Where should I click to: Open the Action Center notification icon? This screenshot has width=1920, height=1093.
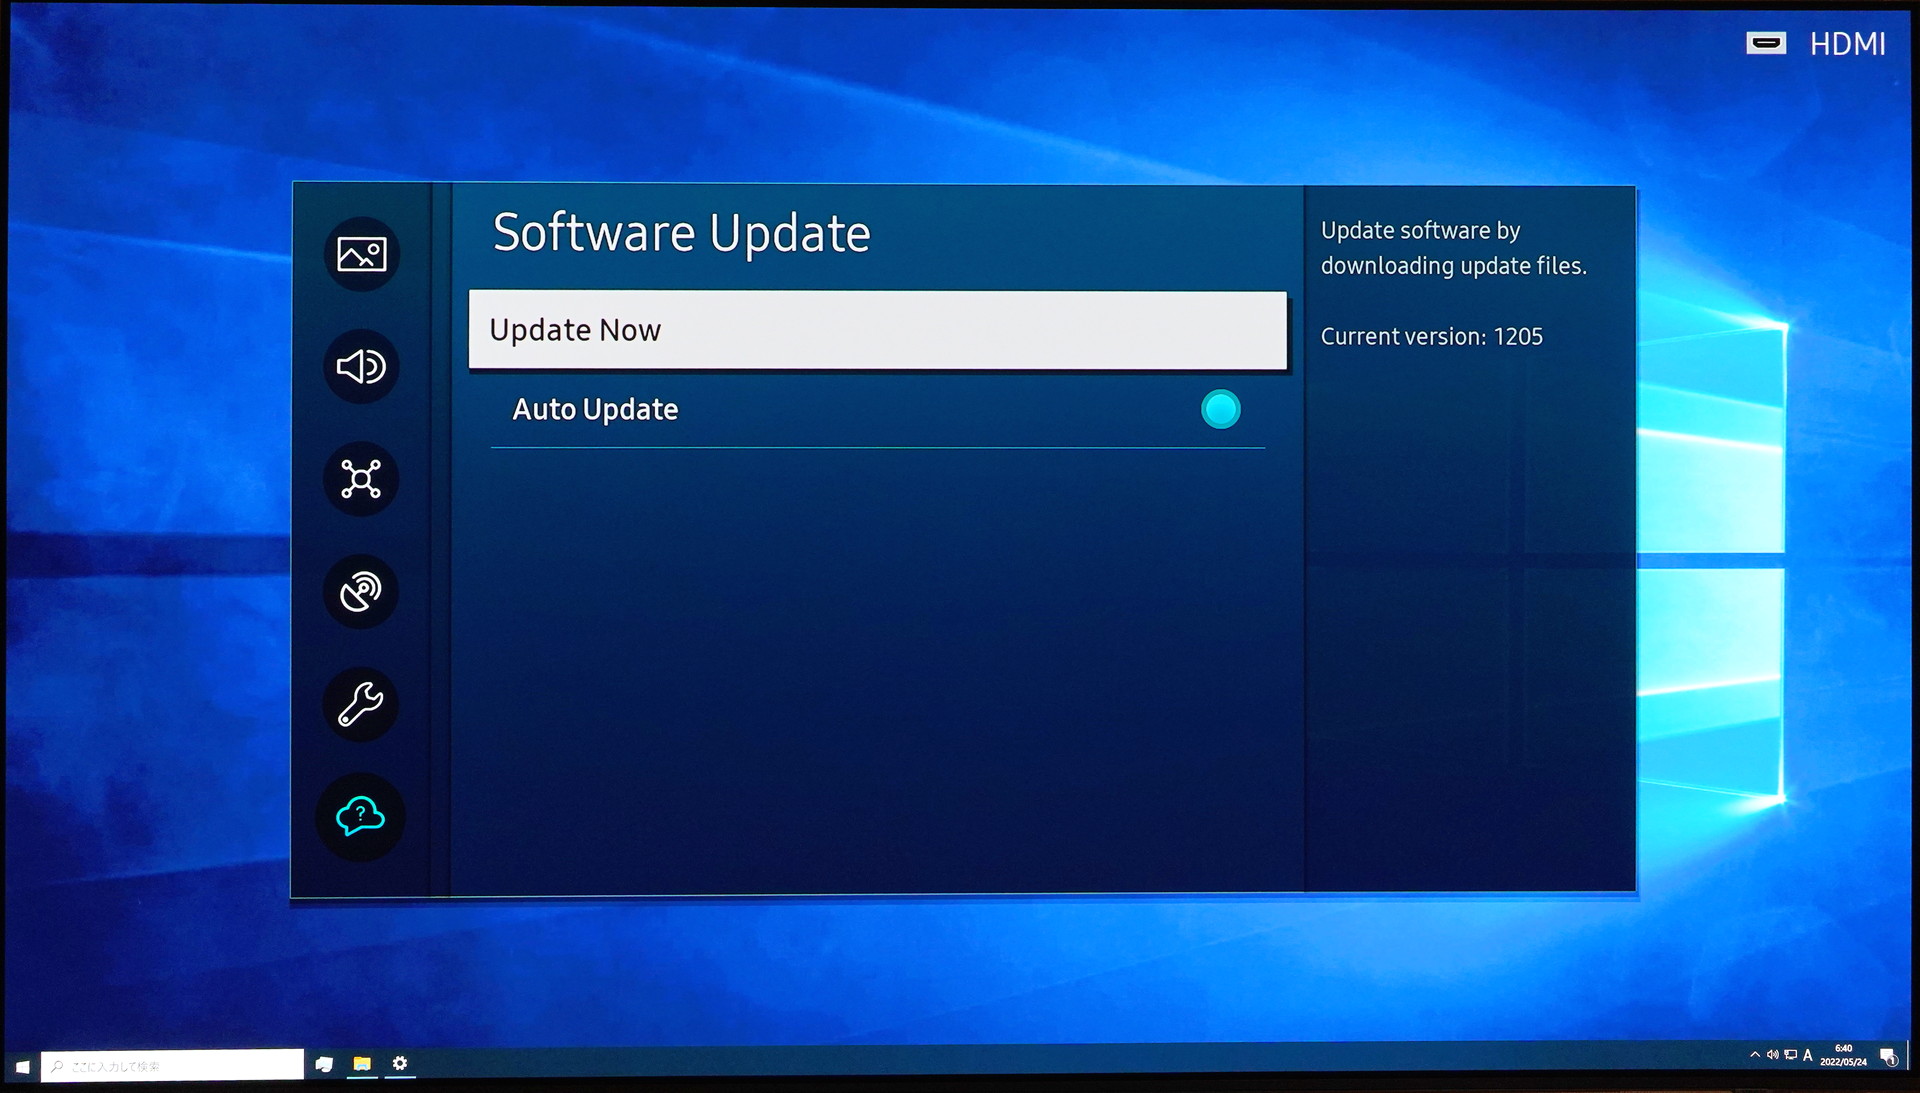1888,1057
